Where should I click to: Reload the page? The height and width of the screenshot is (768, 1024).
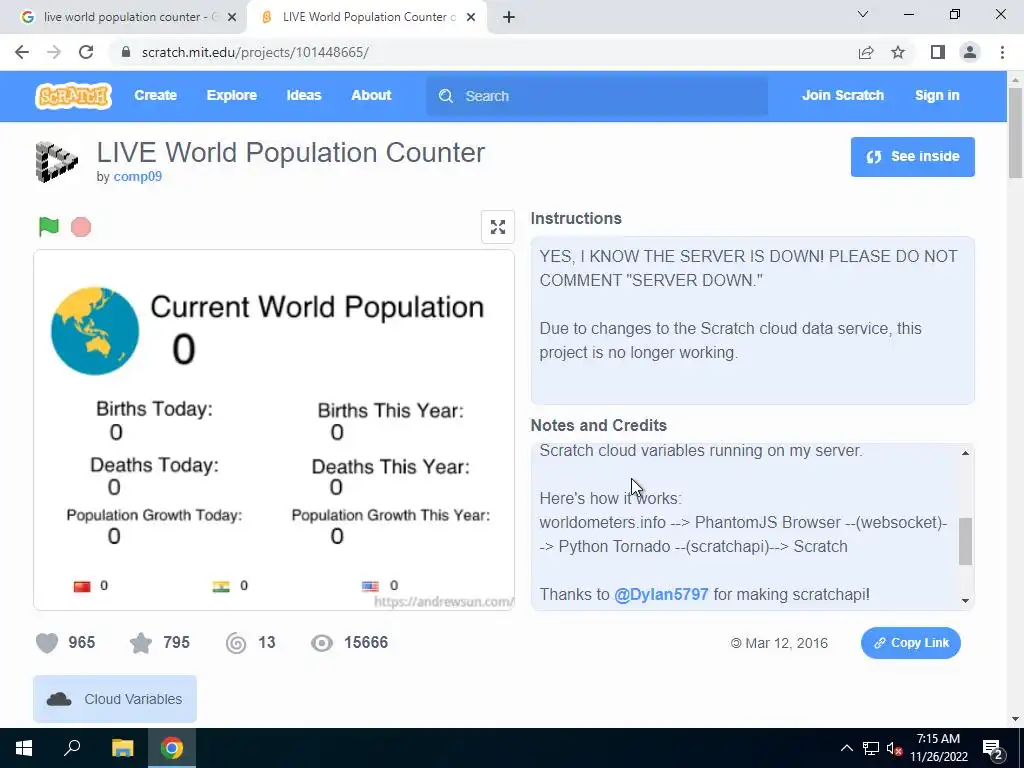tap(86, 52)
